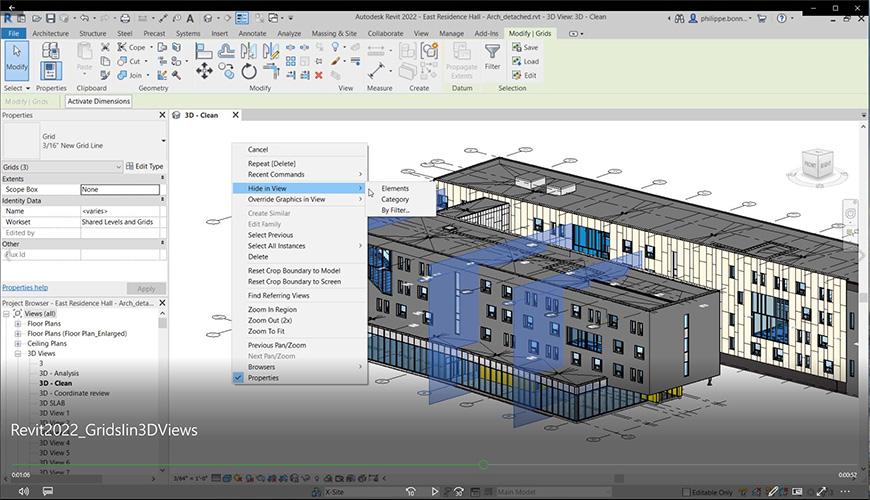Image resolution: width=870 pixels, height=500 pixels.
Task: Click the captions icon in video player
Action: coord(48,491)
